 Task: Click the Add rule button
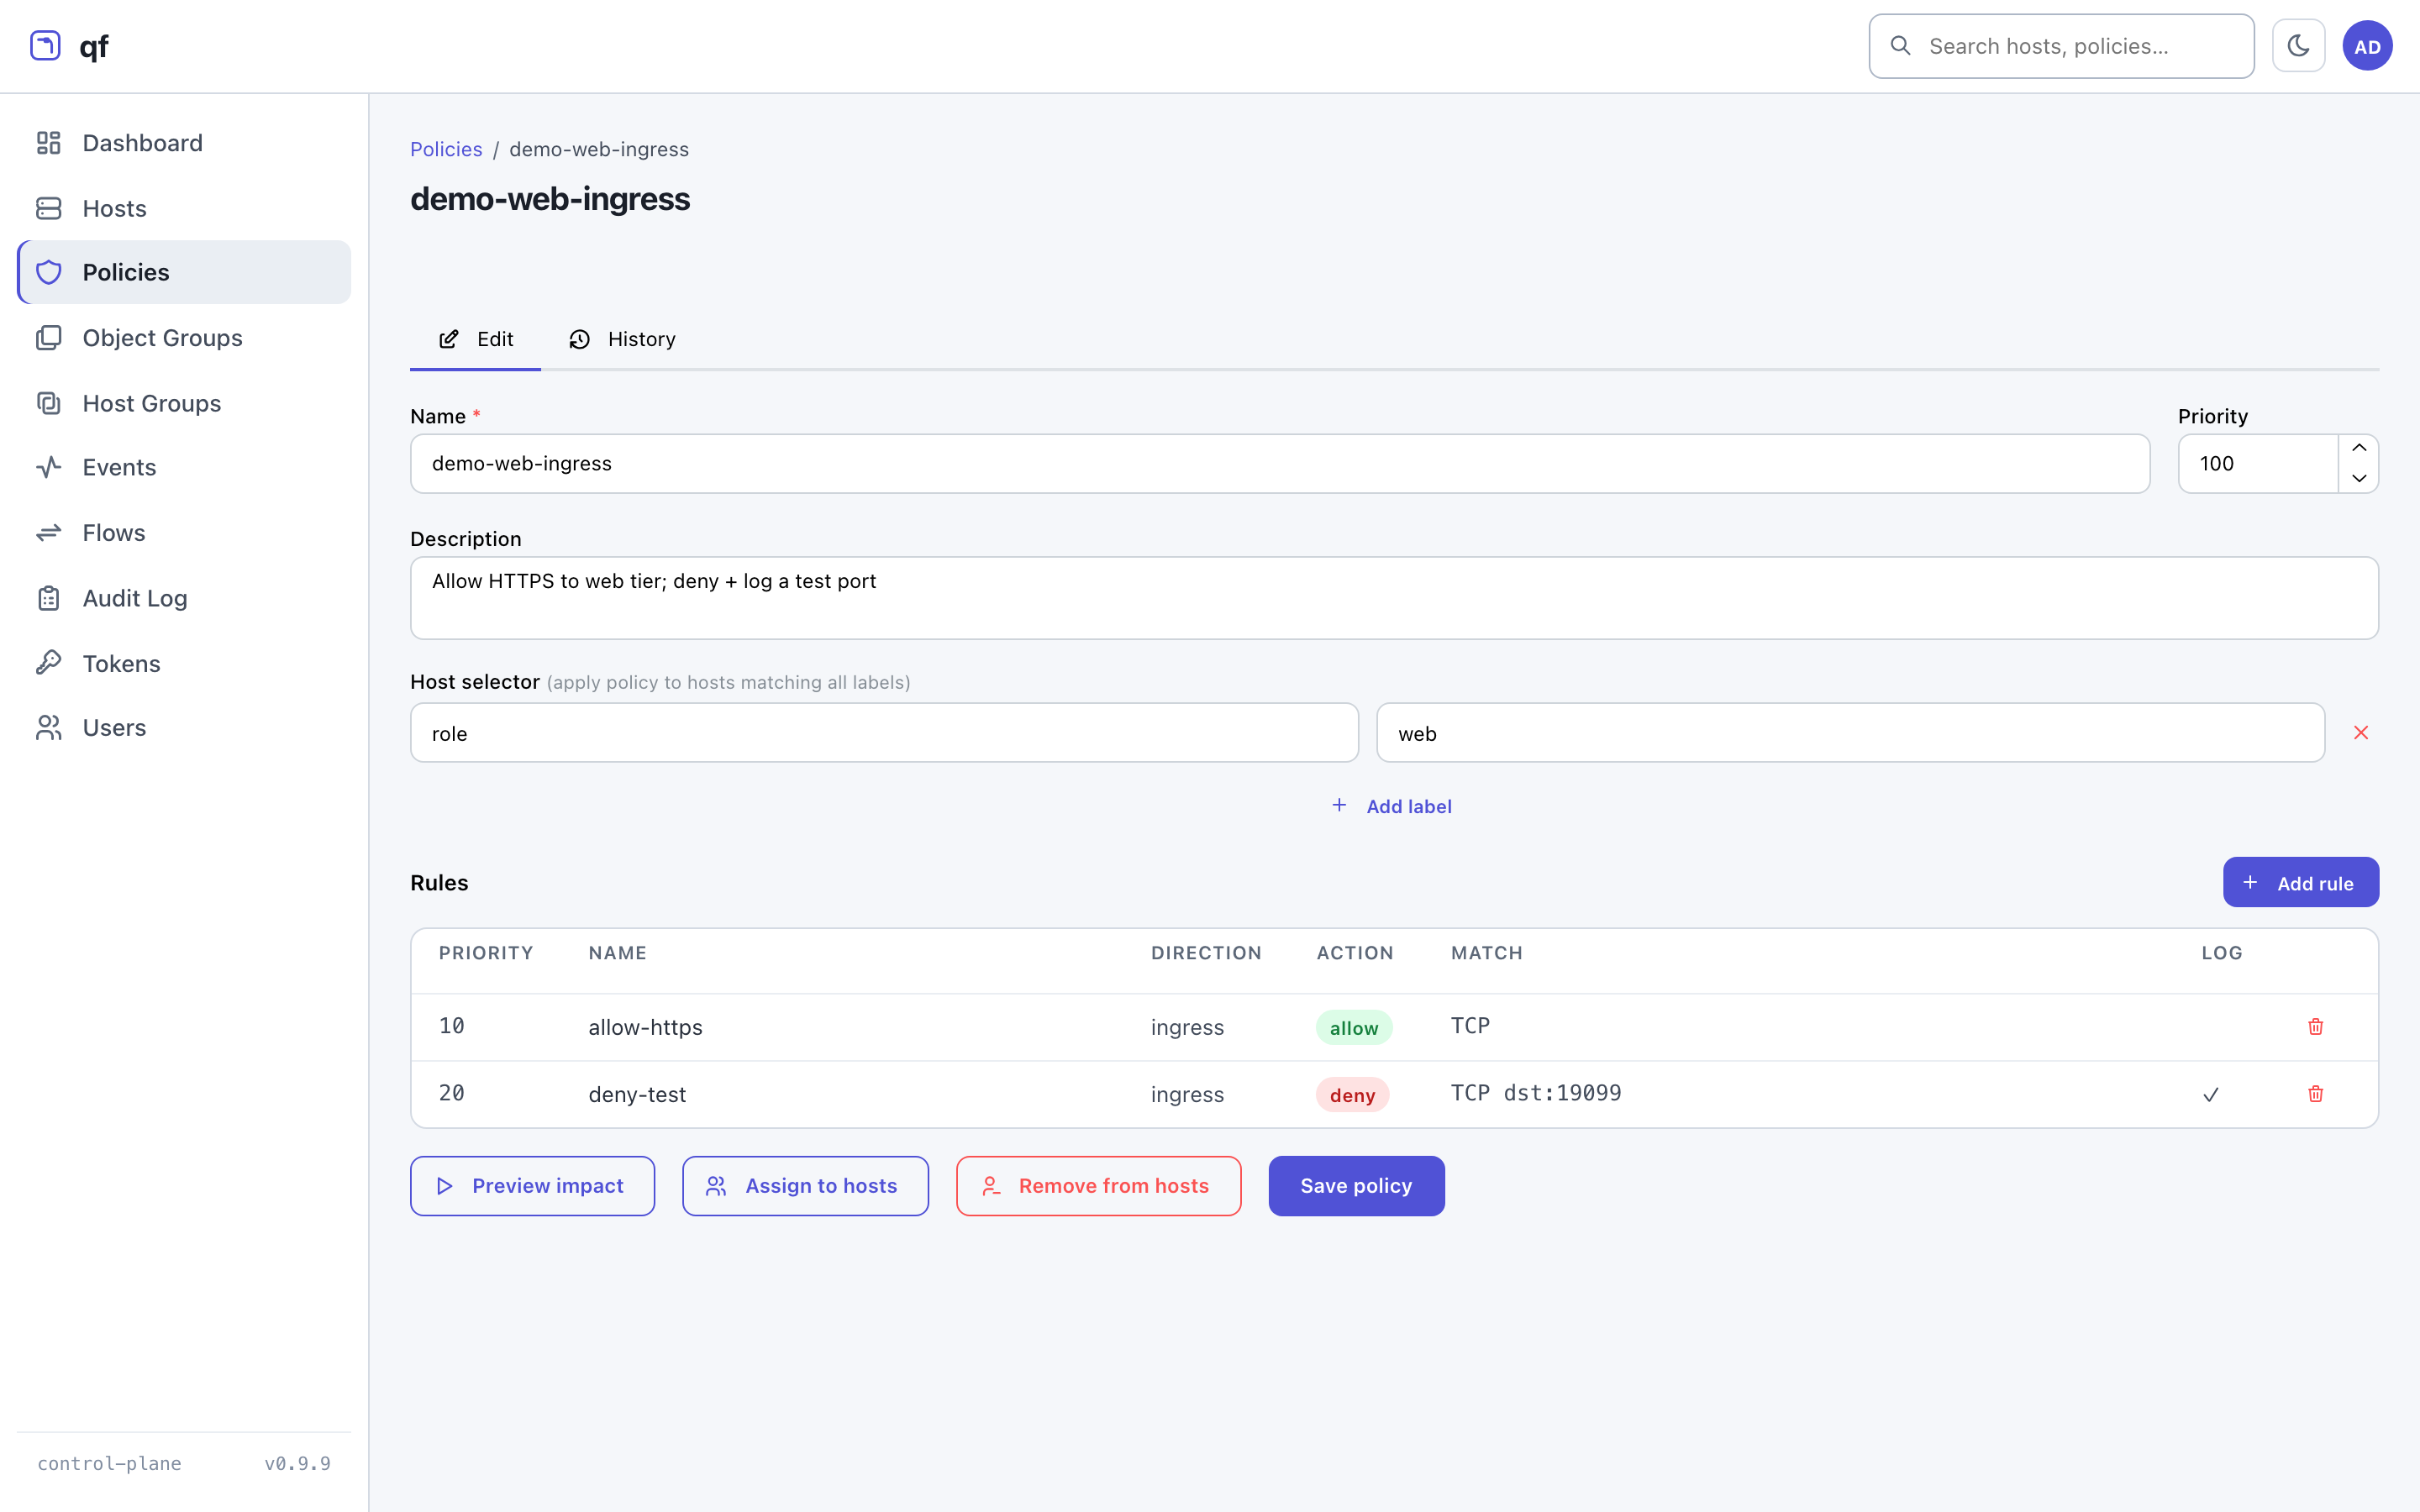(2300, 882)
